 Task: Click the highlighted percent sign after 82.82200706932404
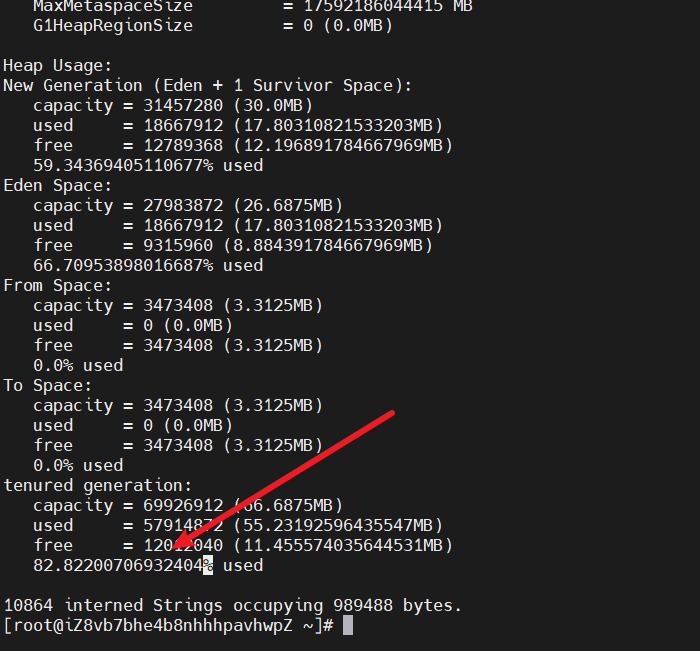(208, 565)
